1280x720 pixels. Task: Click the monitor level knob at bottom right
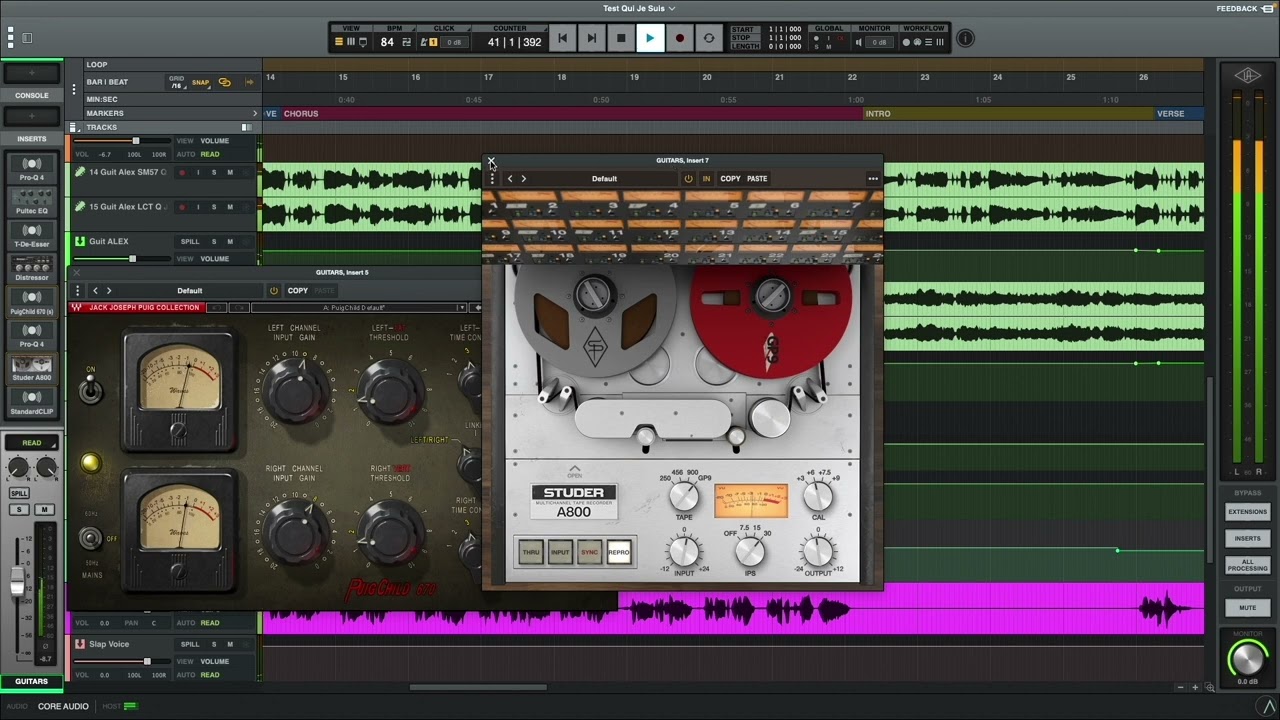tap(1247, 658)
